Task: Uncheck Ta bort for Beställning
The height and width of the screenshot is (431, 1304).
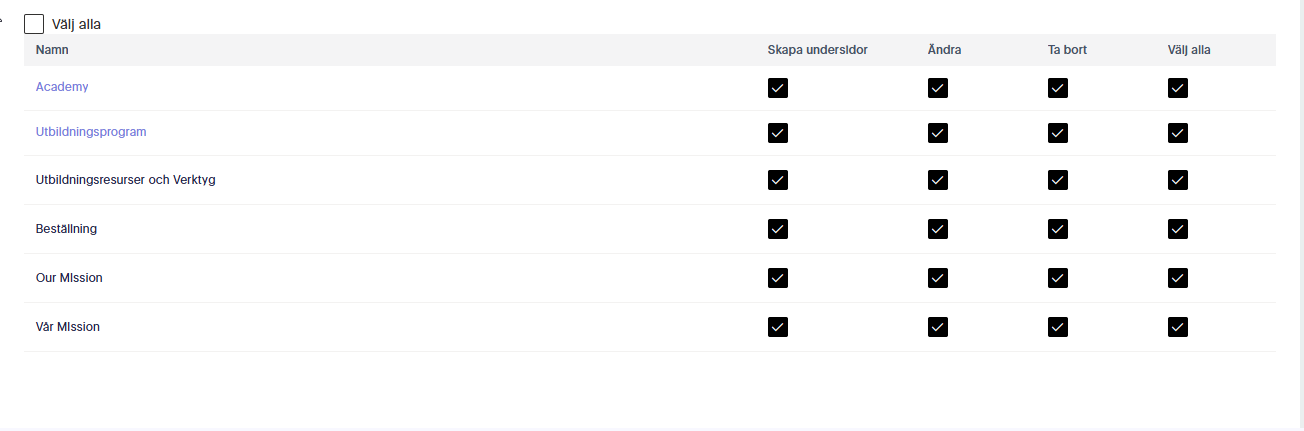Action: click(1058, 229)
